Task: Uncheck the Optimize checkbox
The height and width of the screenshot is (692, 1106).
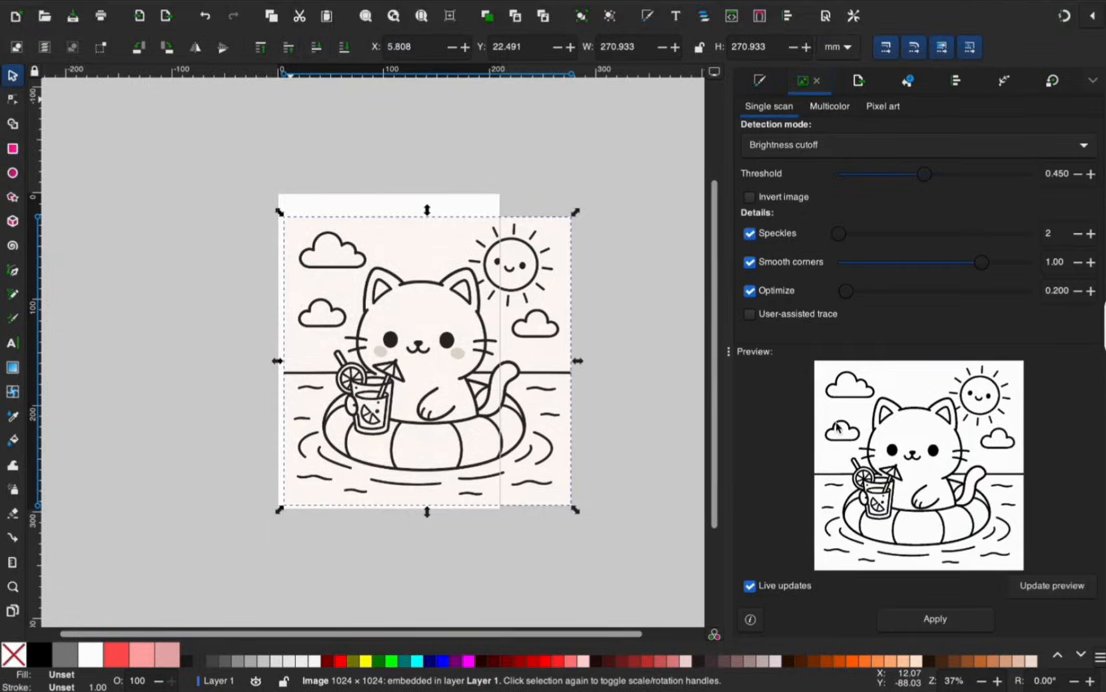Action: pyautogui.click(x=749, y=291)
